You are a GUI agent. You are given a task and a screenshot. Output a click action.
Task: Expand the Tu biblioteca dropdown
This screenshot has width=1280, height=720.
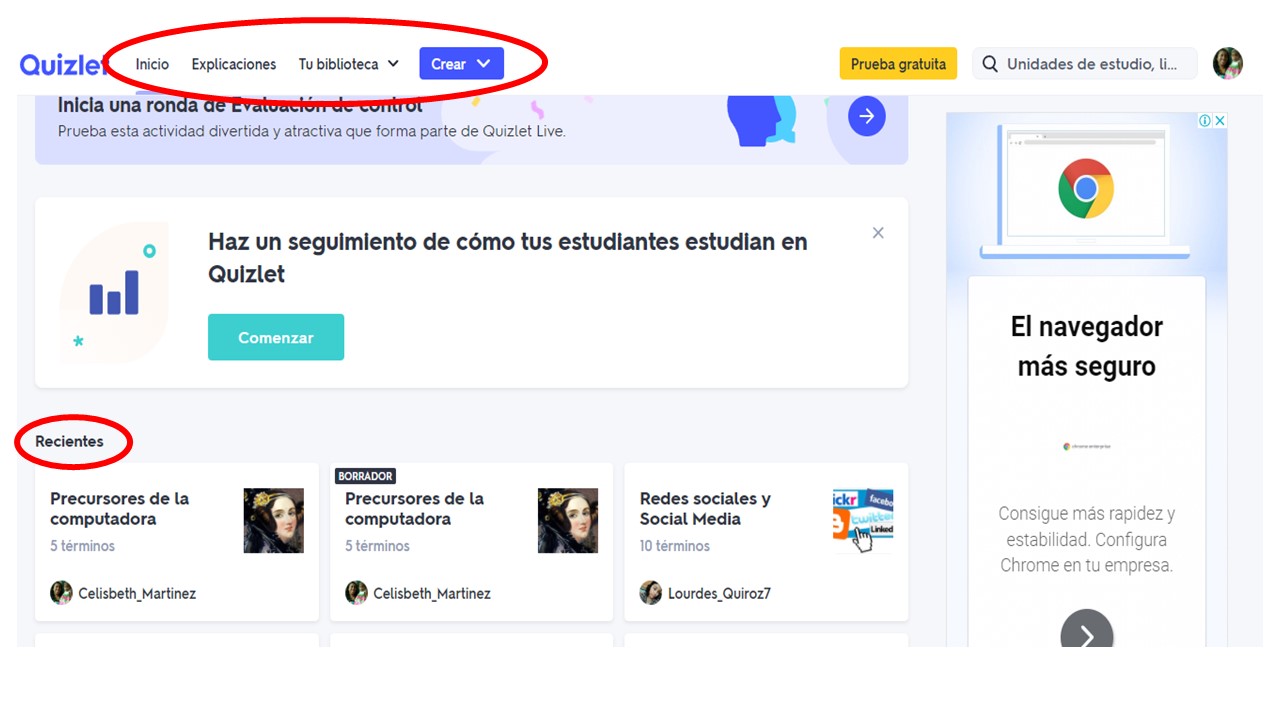click(349, 64)
